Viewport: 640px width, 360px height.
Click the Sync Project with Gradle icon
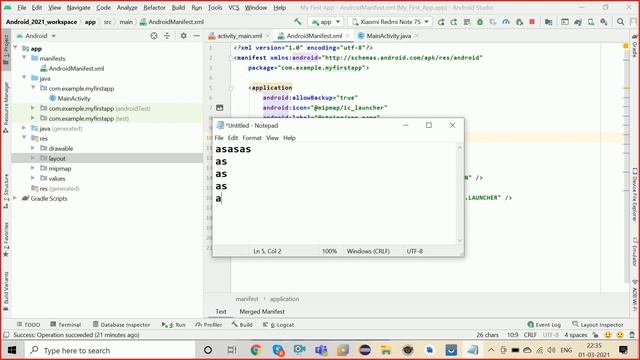pos(578,22)
